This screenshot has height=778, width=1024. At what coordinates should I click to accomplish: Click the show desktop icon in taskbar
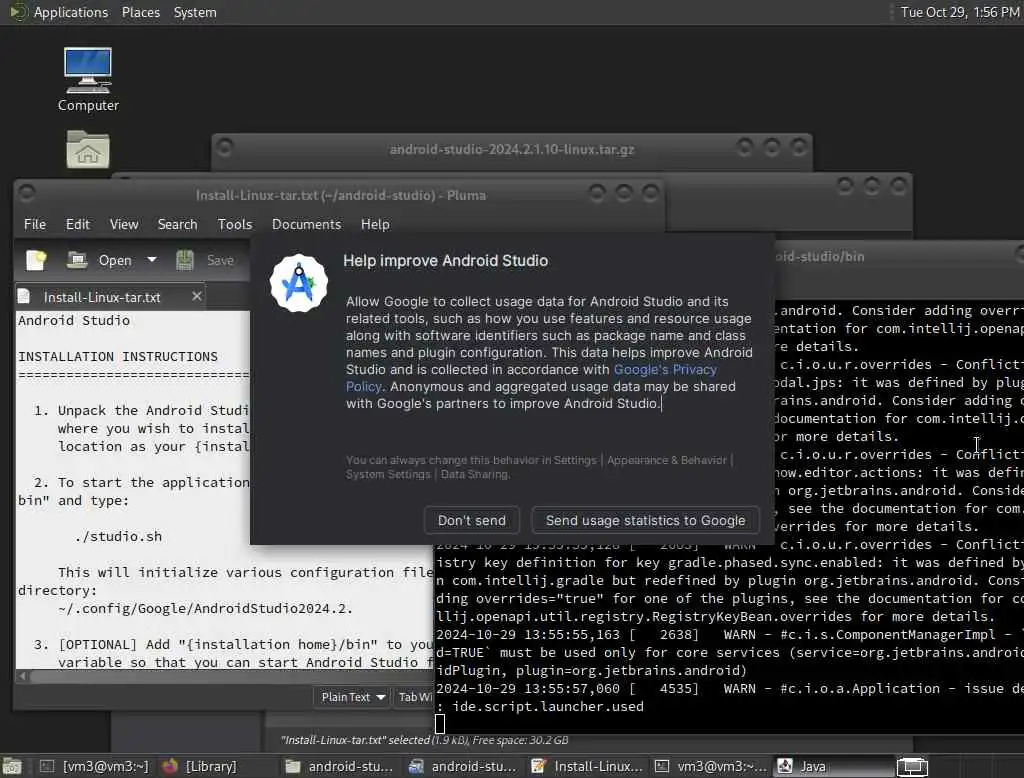point(12,766)
